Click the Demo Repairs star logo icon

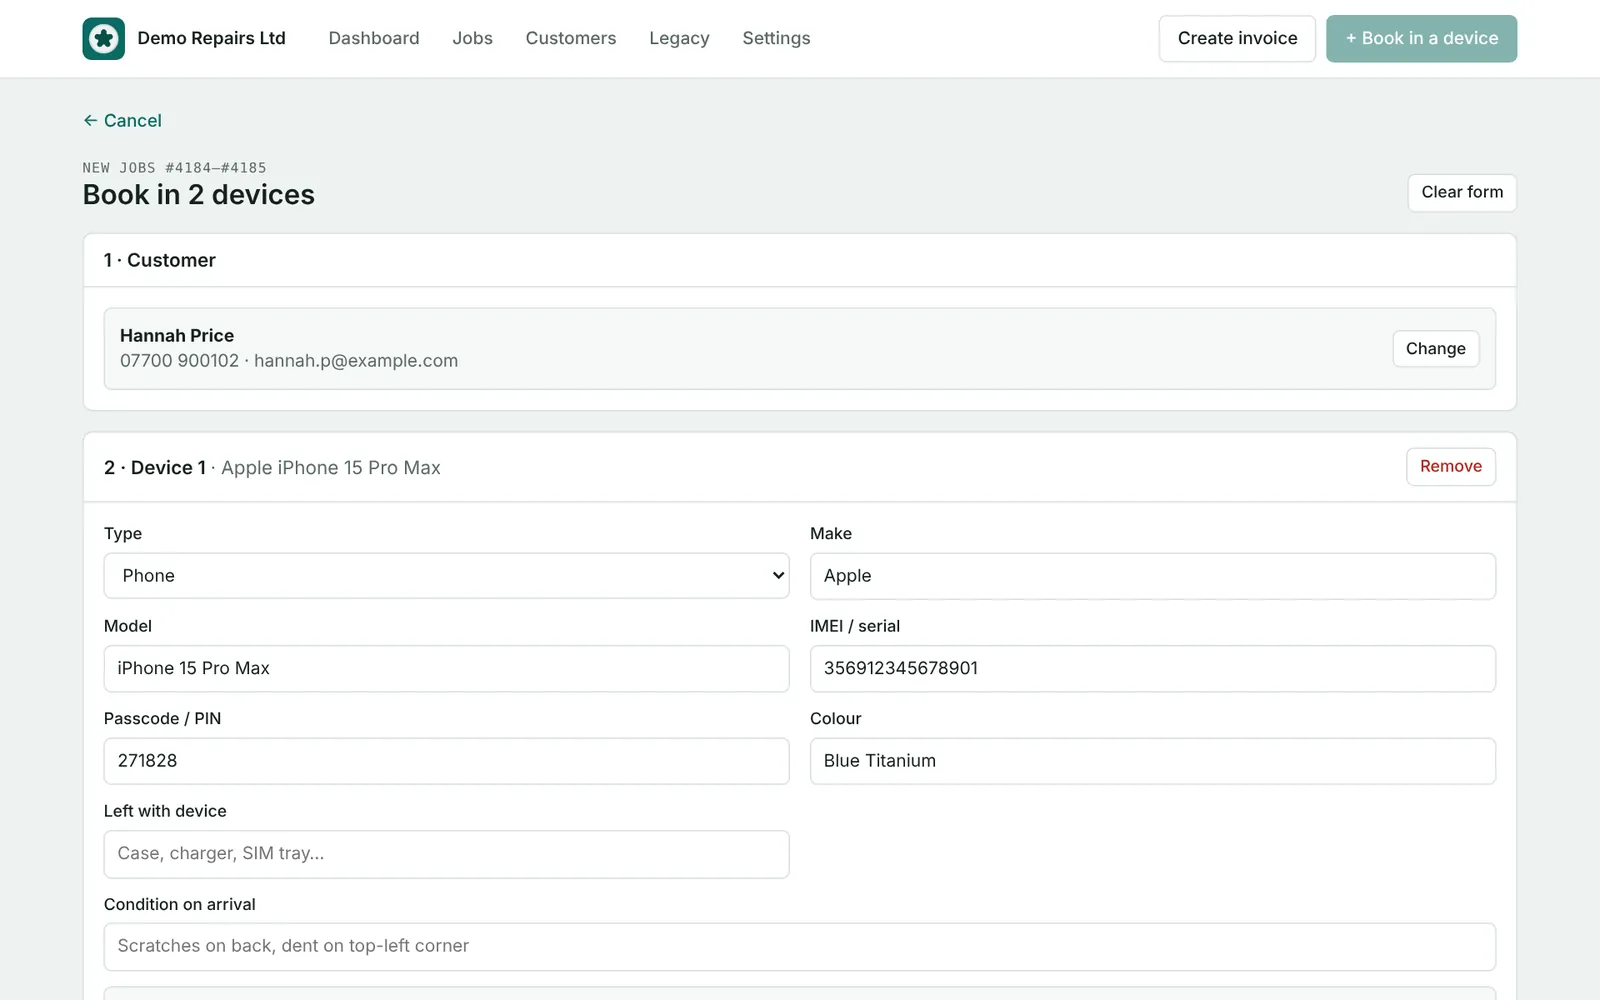click(x=104, y=39)
